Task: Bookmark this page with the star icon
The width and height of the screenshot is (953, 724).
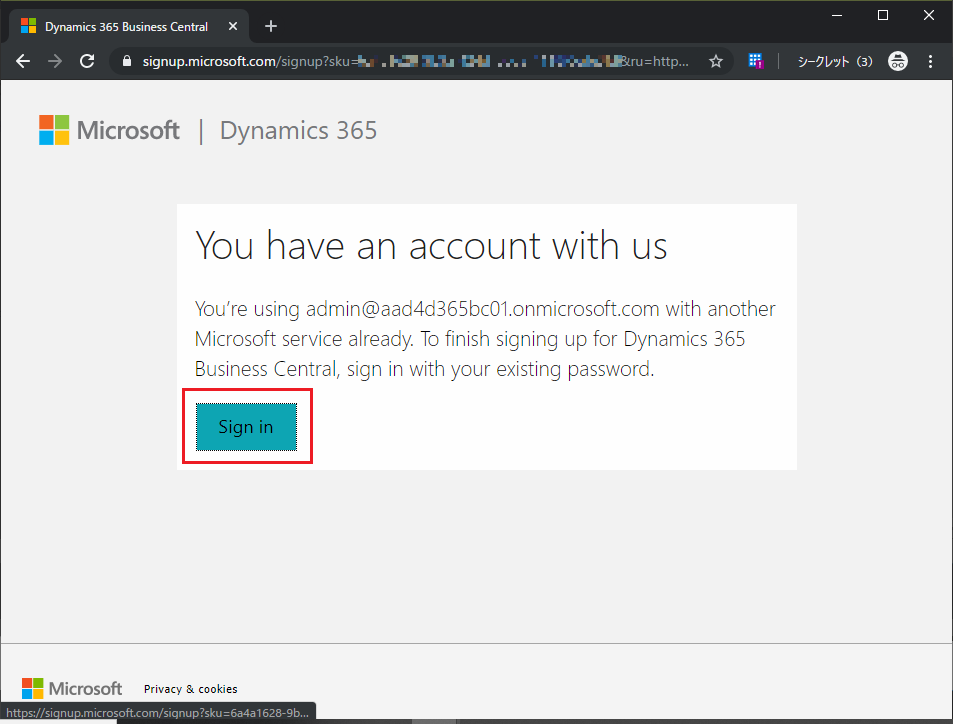Action: (716, 61)
